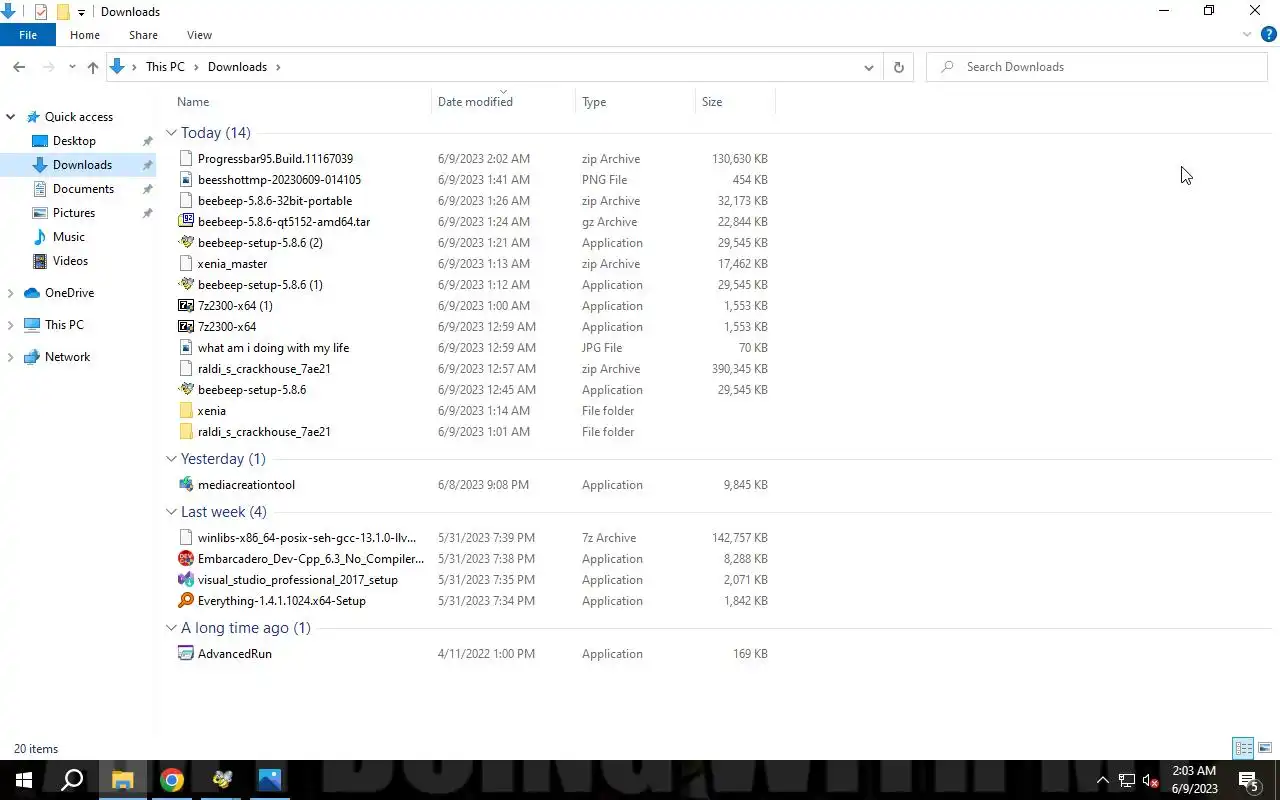Collapse the Quick access tree node
The height and width of the screenshot is (800, 1280).
click(x=11, y=117)
